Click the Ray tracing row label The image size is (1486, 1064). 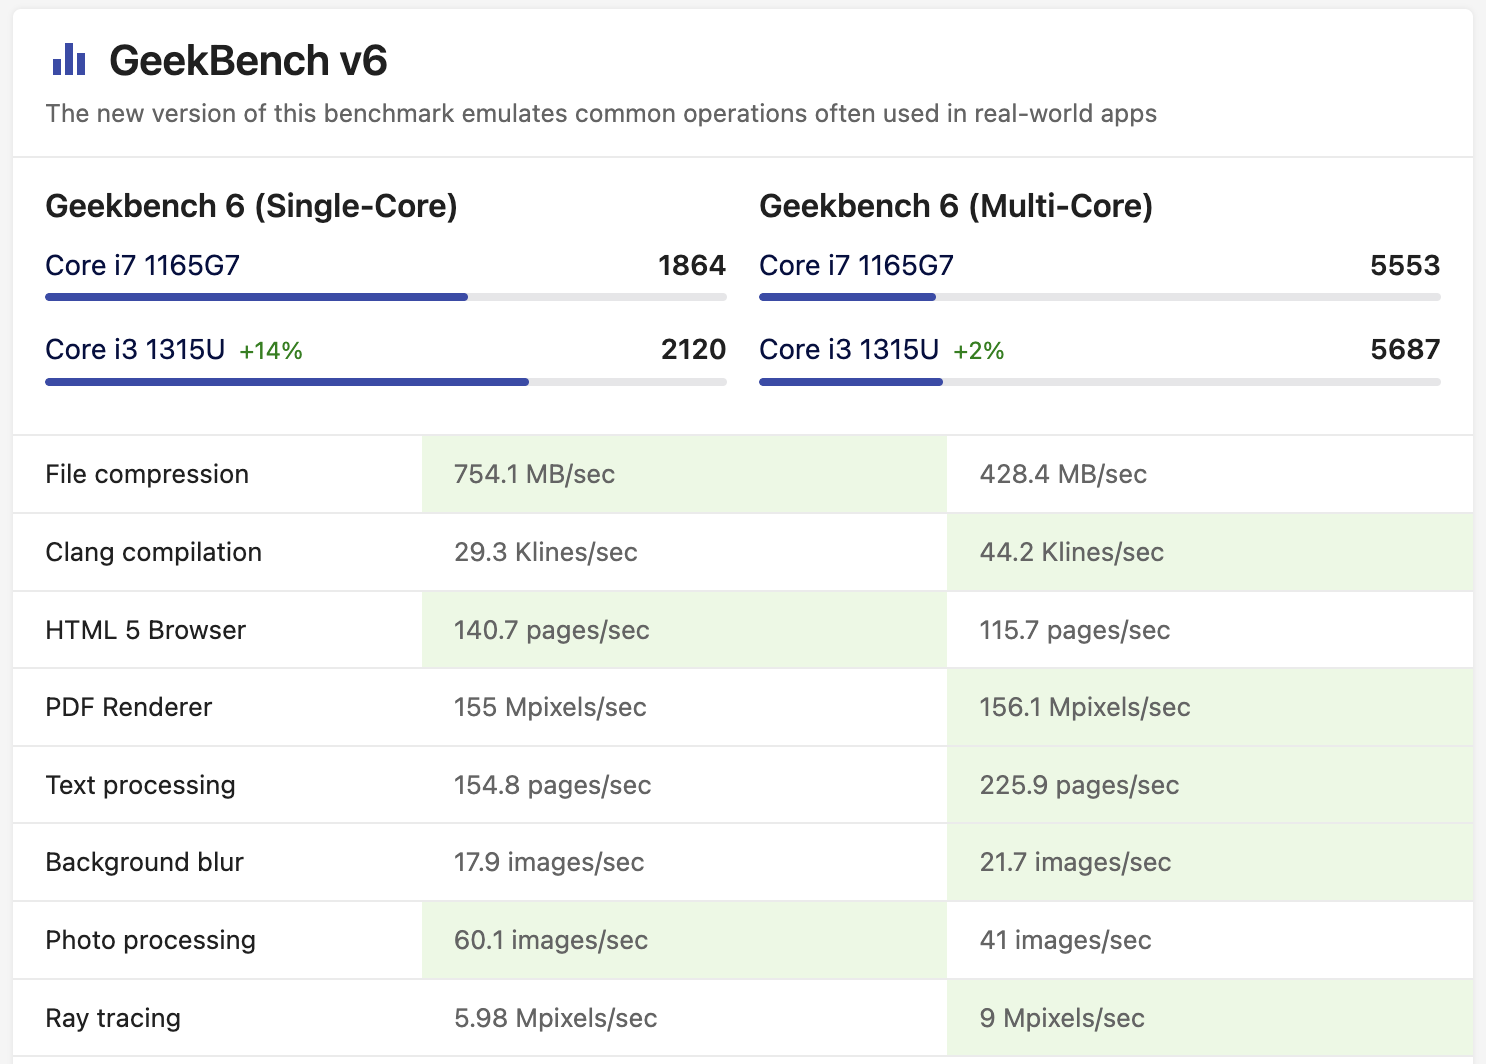tap(113, 1018)
